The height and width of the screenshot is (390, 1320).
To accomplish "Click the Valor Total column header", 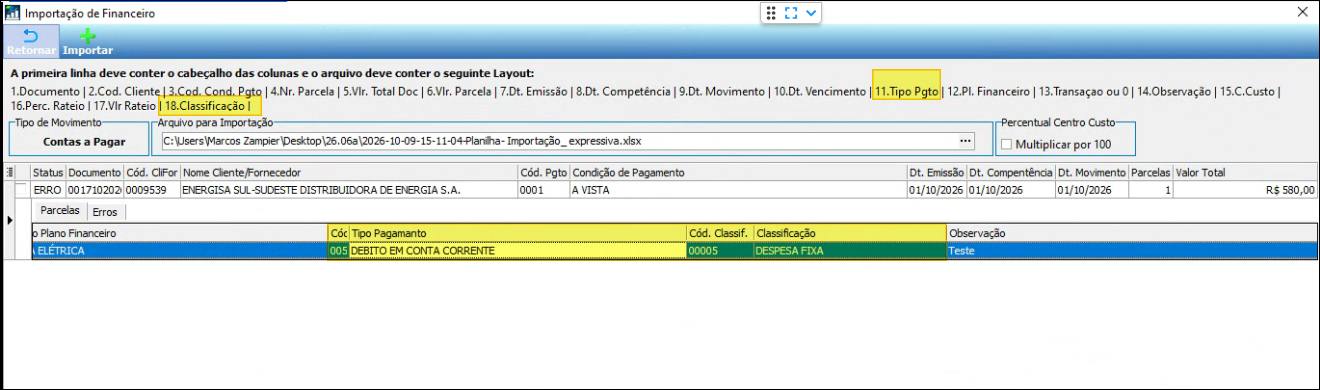I will (1245, 173).
